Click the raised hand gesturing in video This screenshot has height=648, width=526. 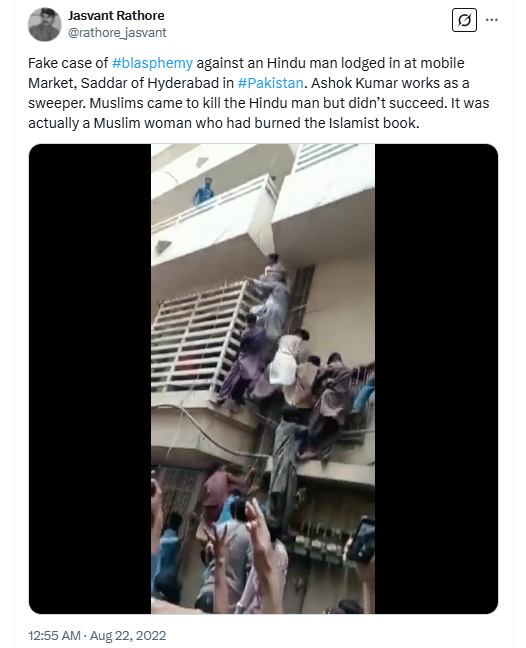(x=259, y=521)
